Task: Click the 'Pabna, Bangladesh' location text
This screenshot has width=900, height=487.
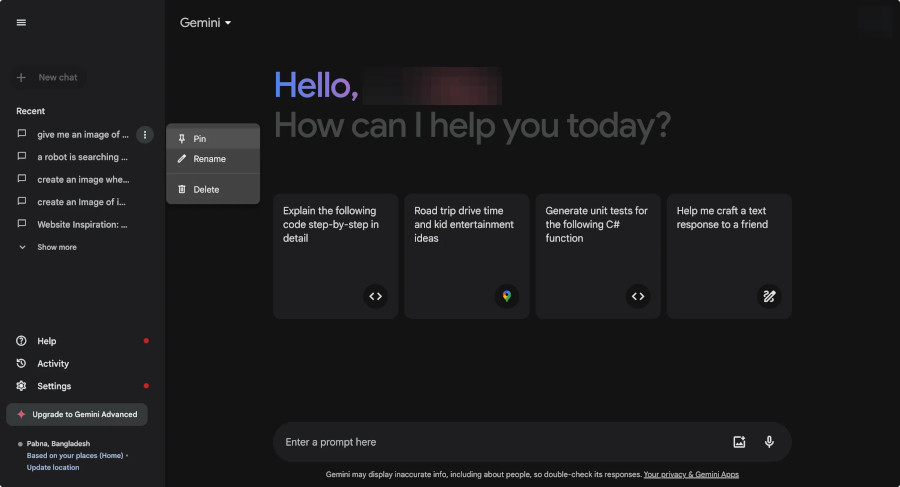Action: click(58, 443)
